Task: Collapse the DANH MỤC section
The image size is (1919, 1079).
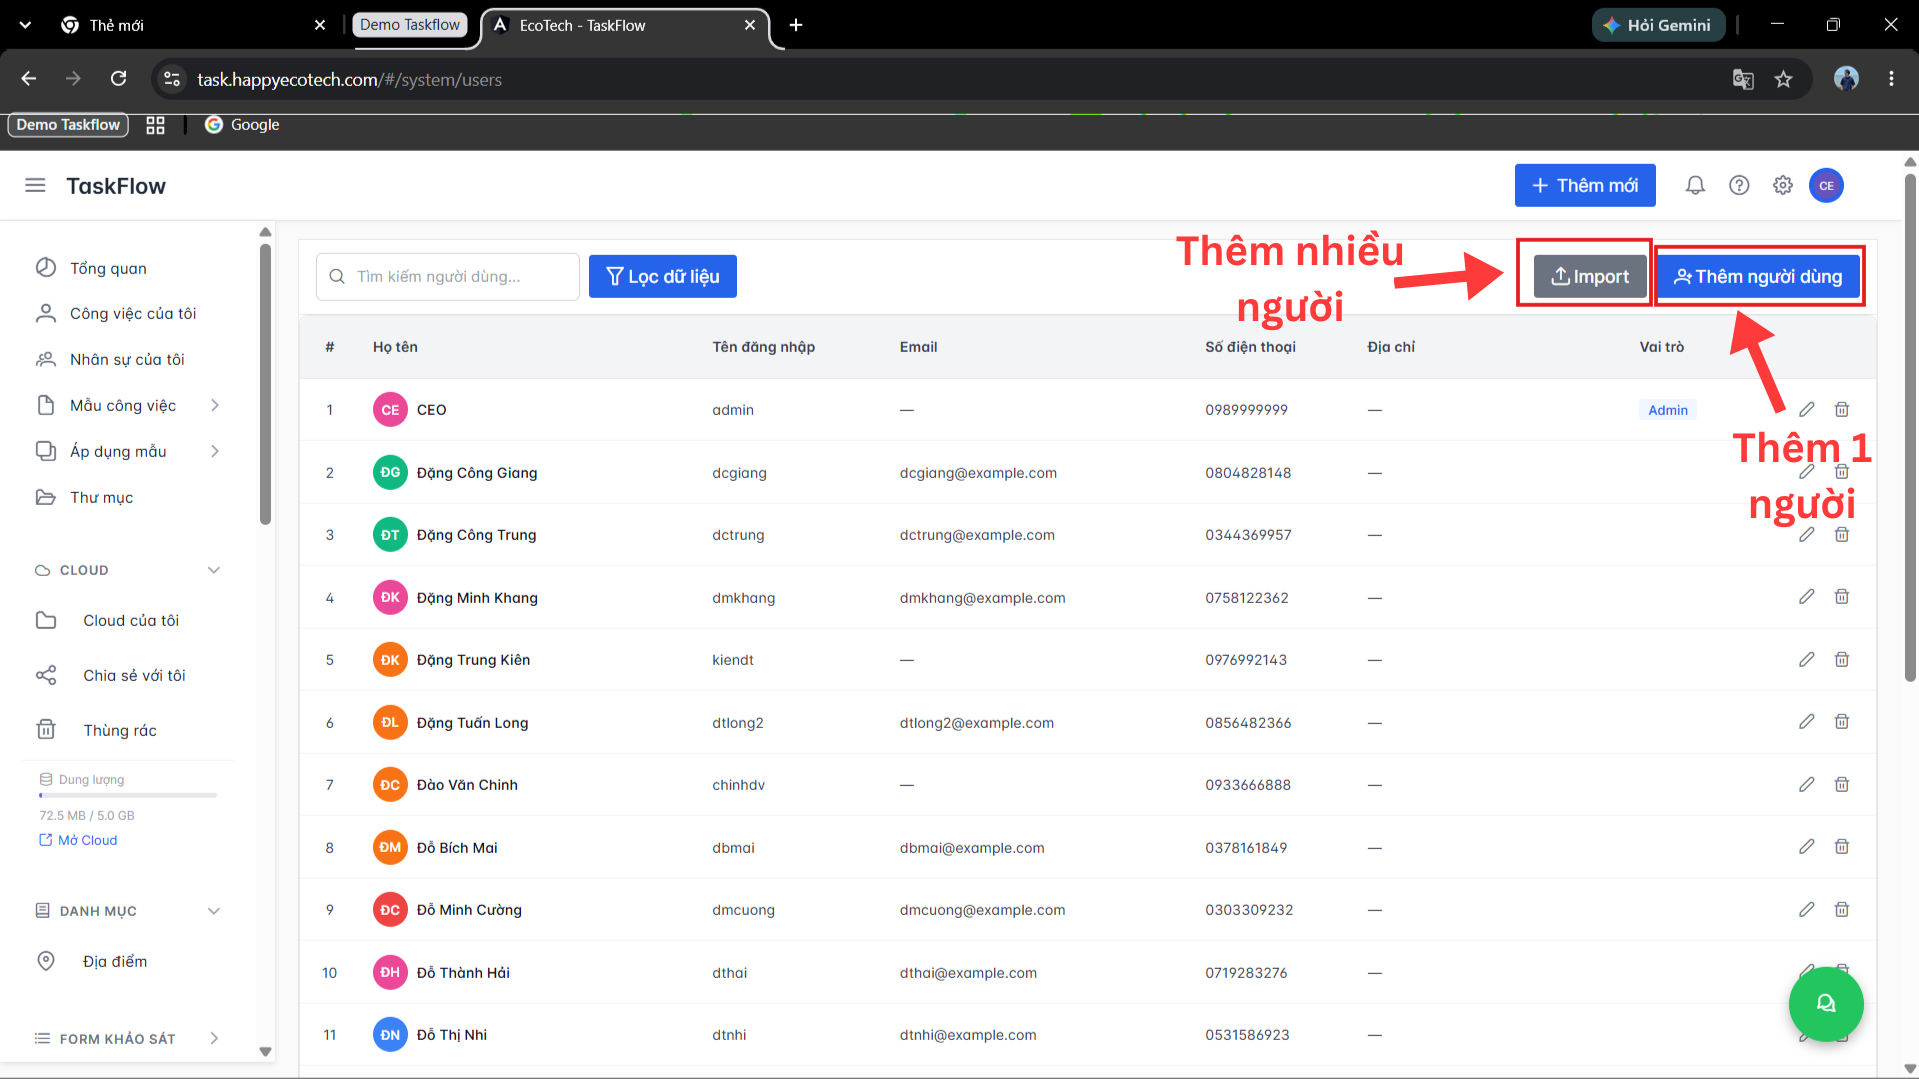Action: pyautogui.click(x=213, y=911)
